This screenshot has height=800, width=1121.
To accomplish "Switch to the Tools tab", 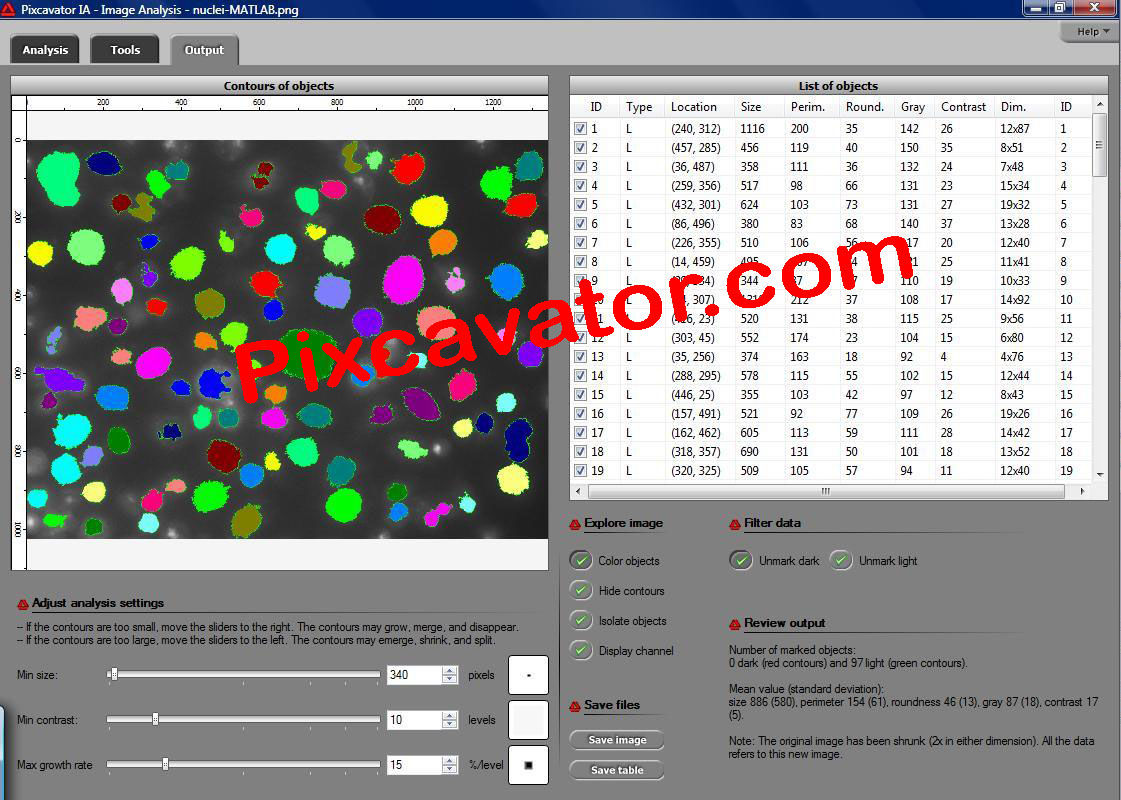I will (x=125, y=50).
